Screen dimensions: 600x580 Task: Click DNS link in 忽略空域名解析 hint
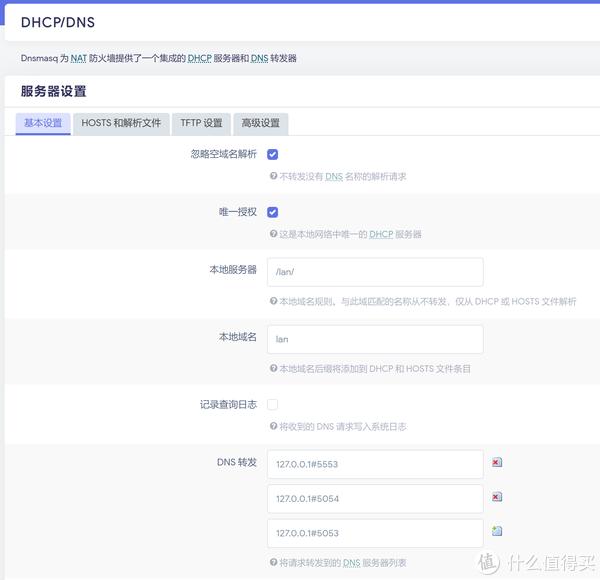coord(334,177)
